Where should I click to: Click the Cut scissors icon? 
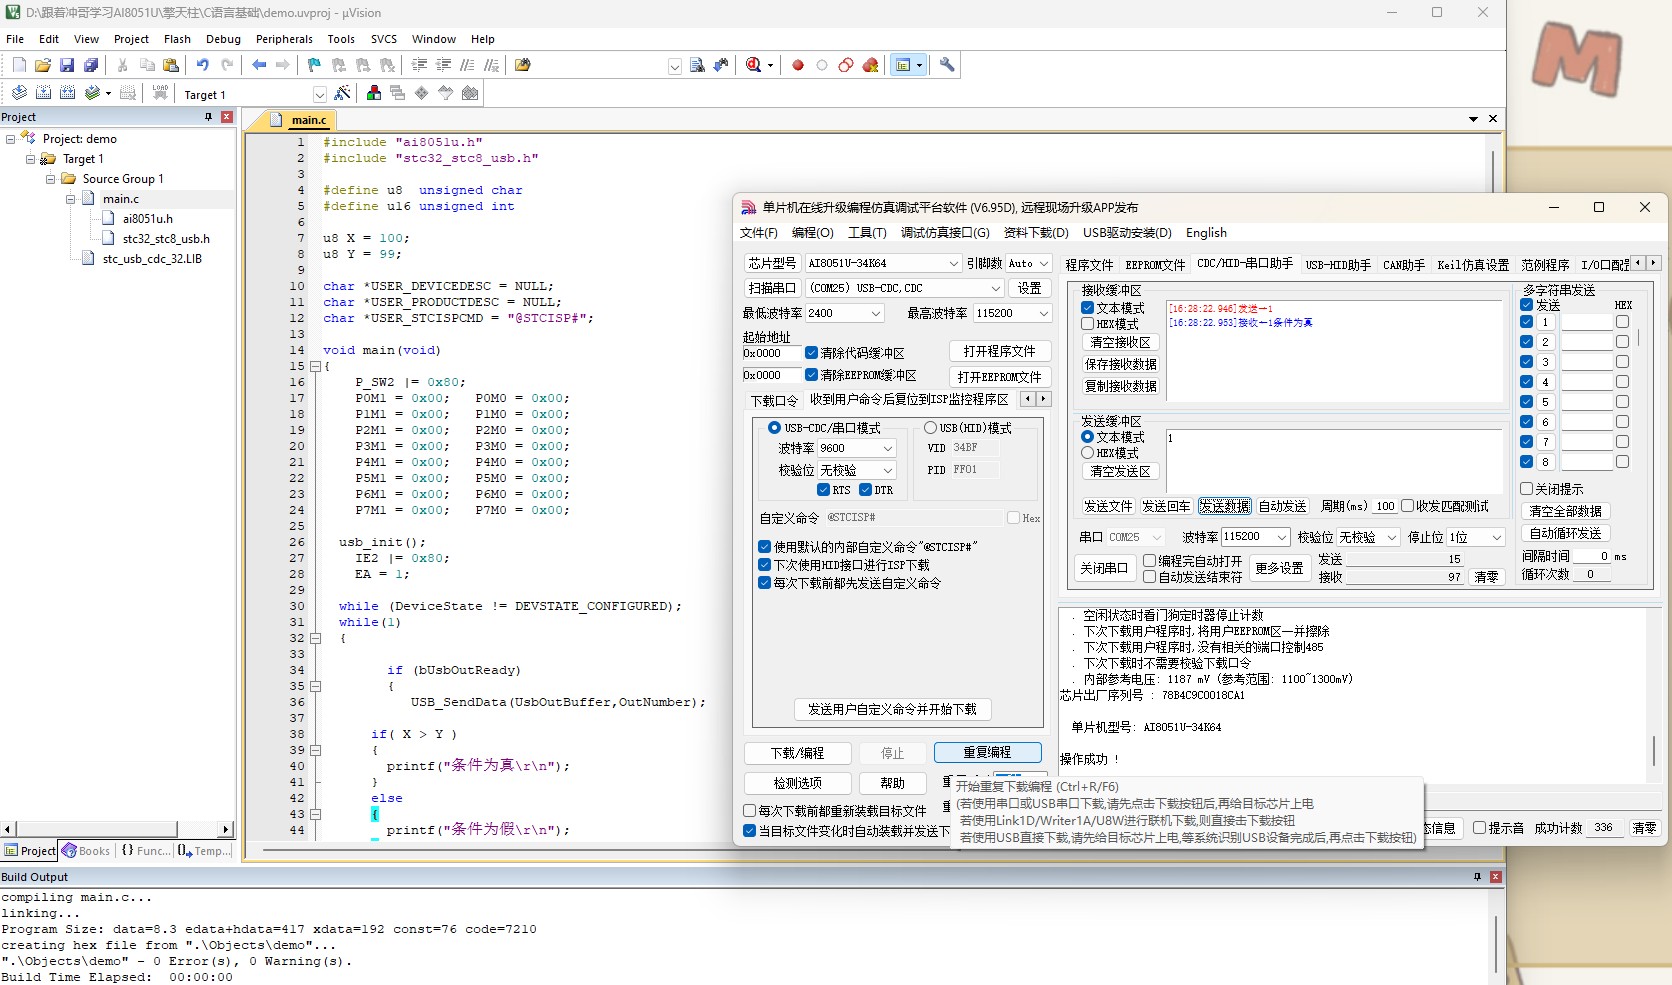(122, 65)
